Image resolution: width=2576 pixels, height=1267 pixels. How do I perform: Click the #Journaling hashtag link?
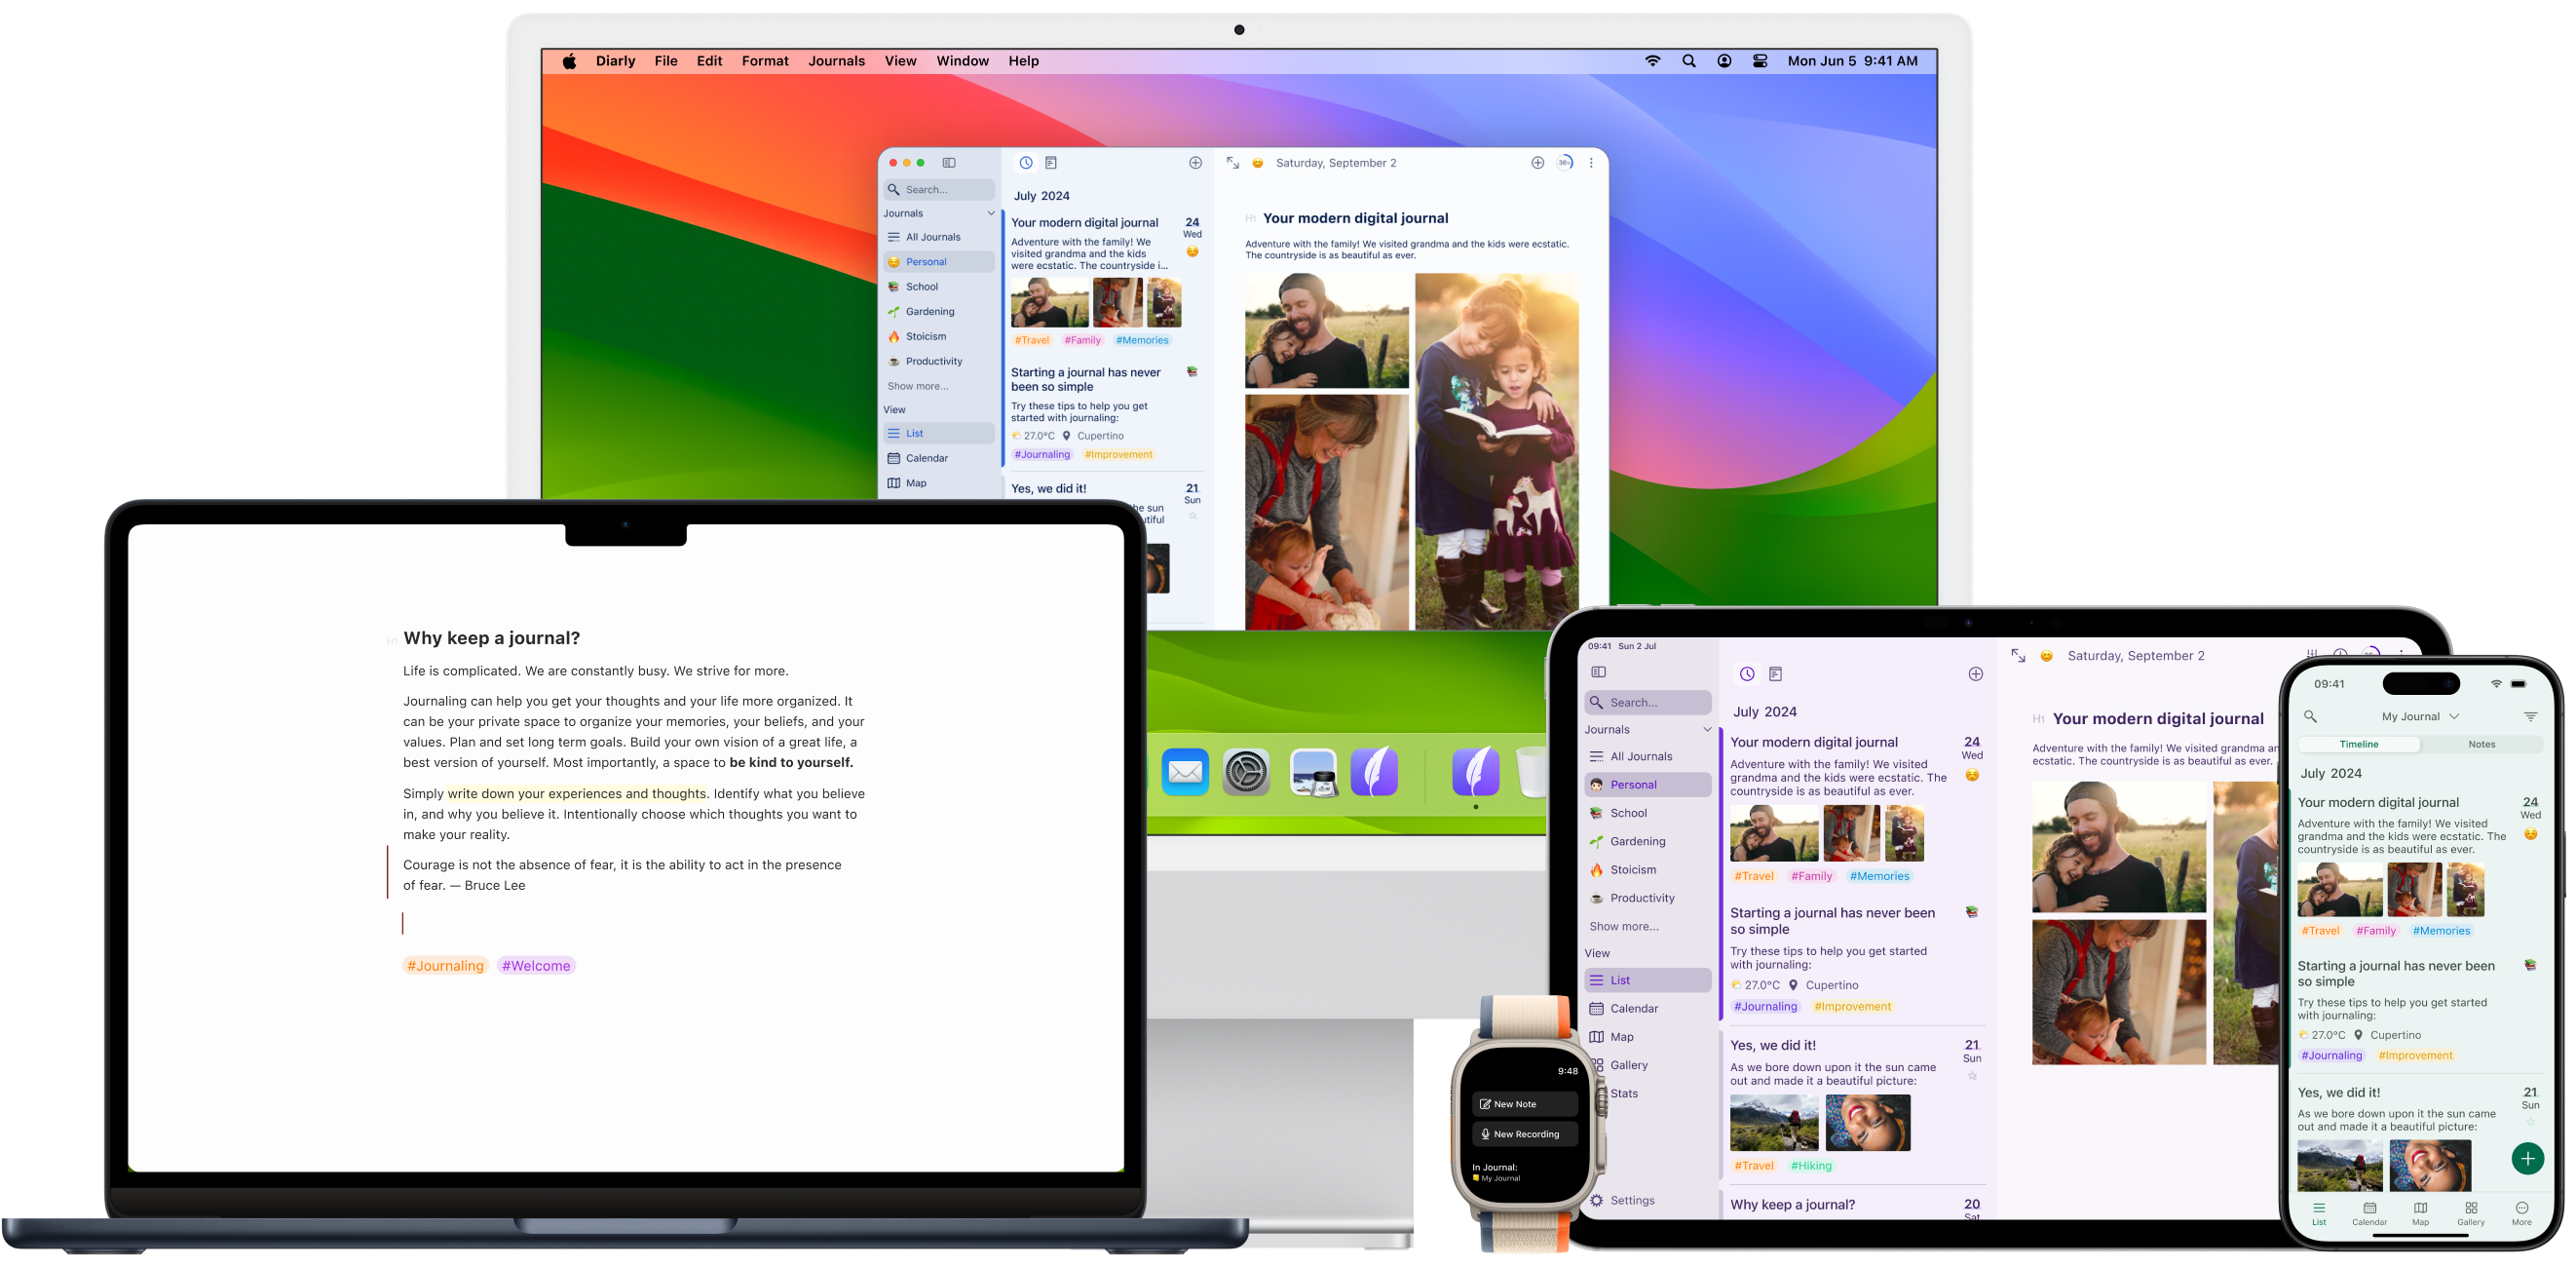click(x=445, y=965)
